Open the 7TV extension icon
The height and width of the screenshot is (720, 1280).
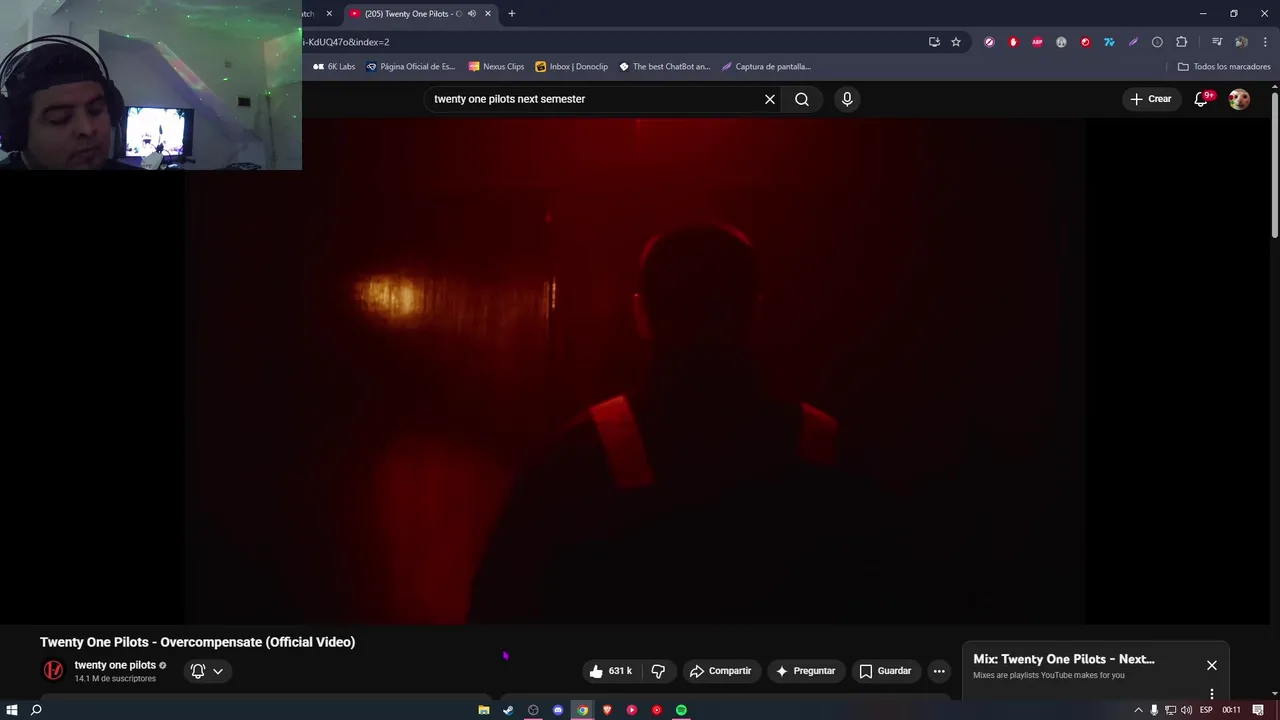(x=1109, y=42)
